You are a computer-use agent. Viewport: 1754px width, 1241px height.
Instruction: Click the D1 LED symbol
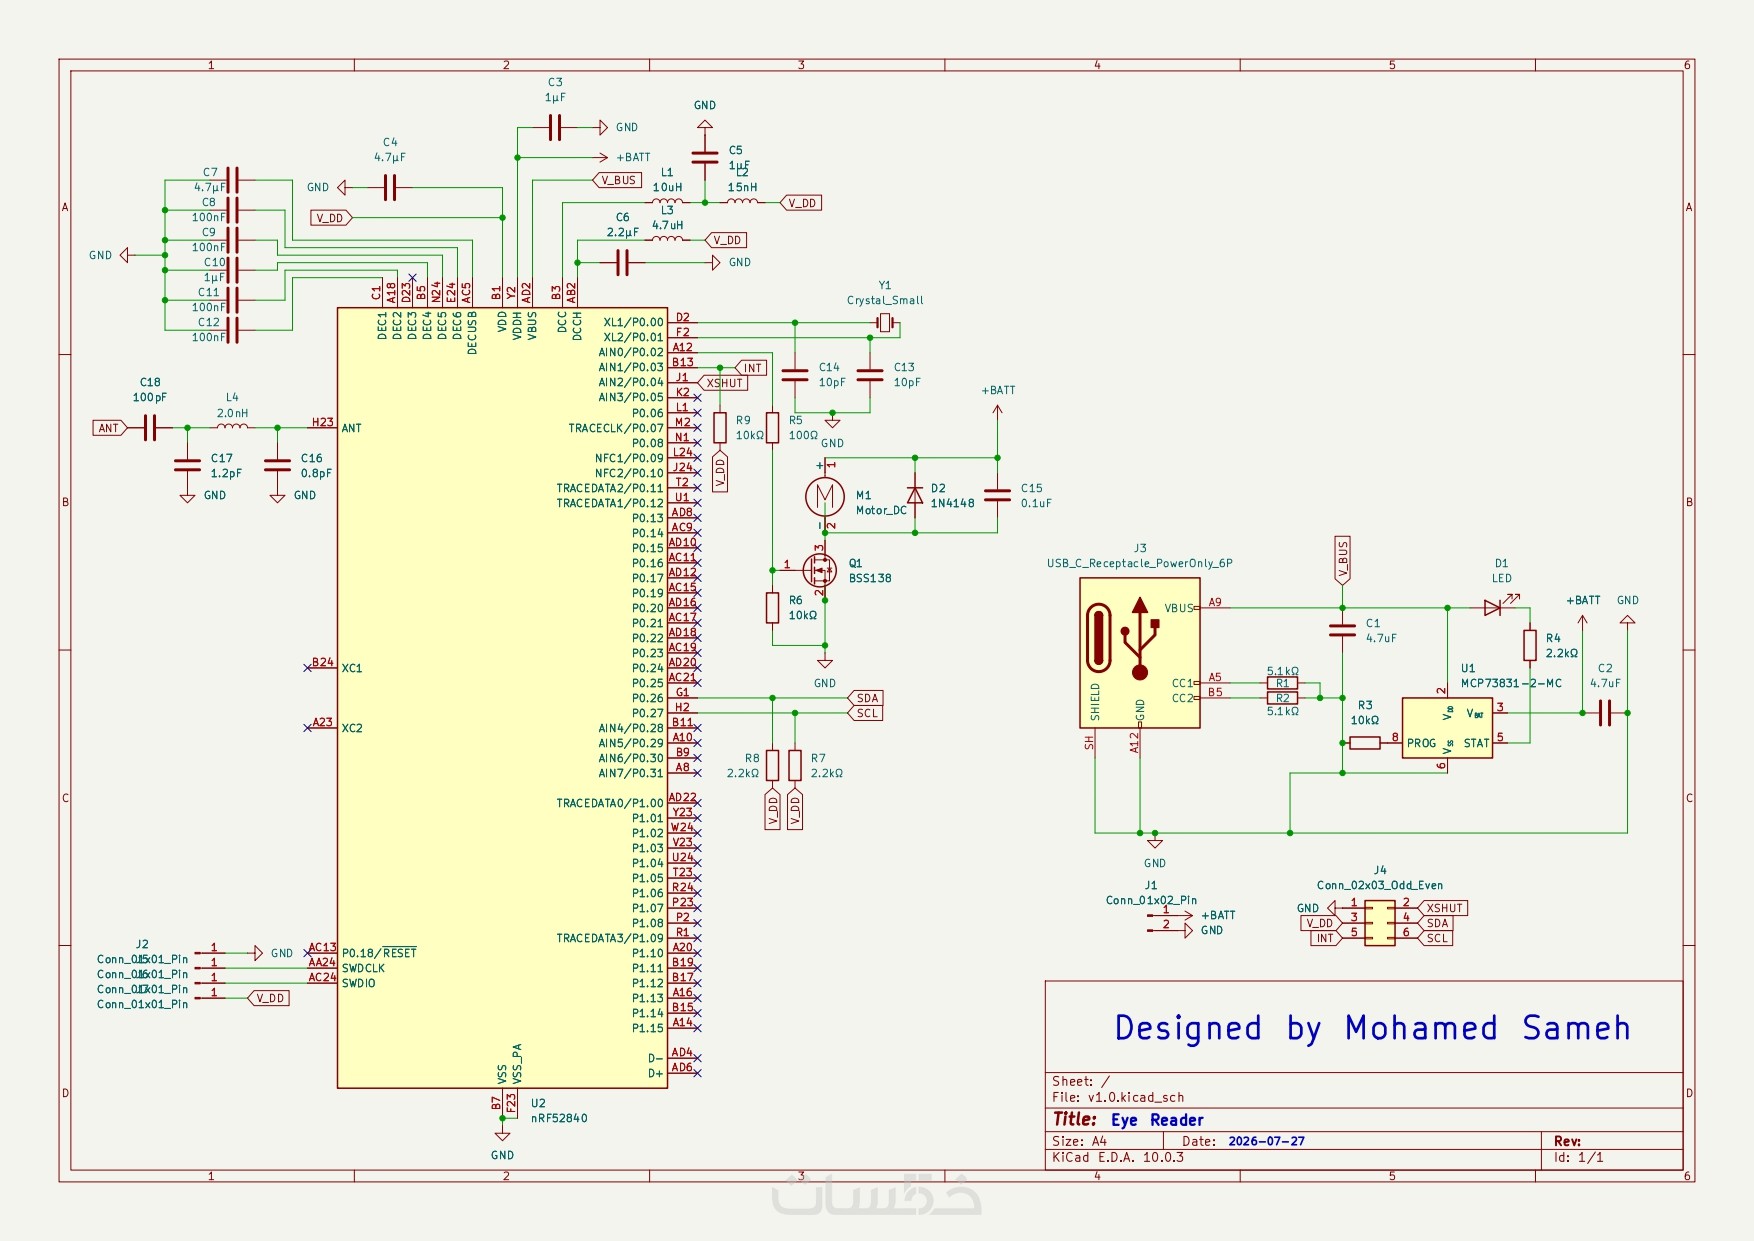[1494, 607]
